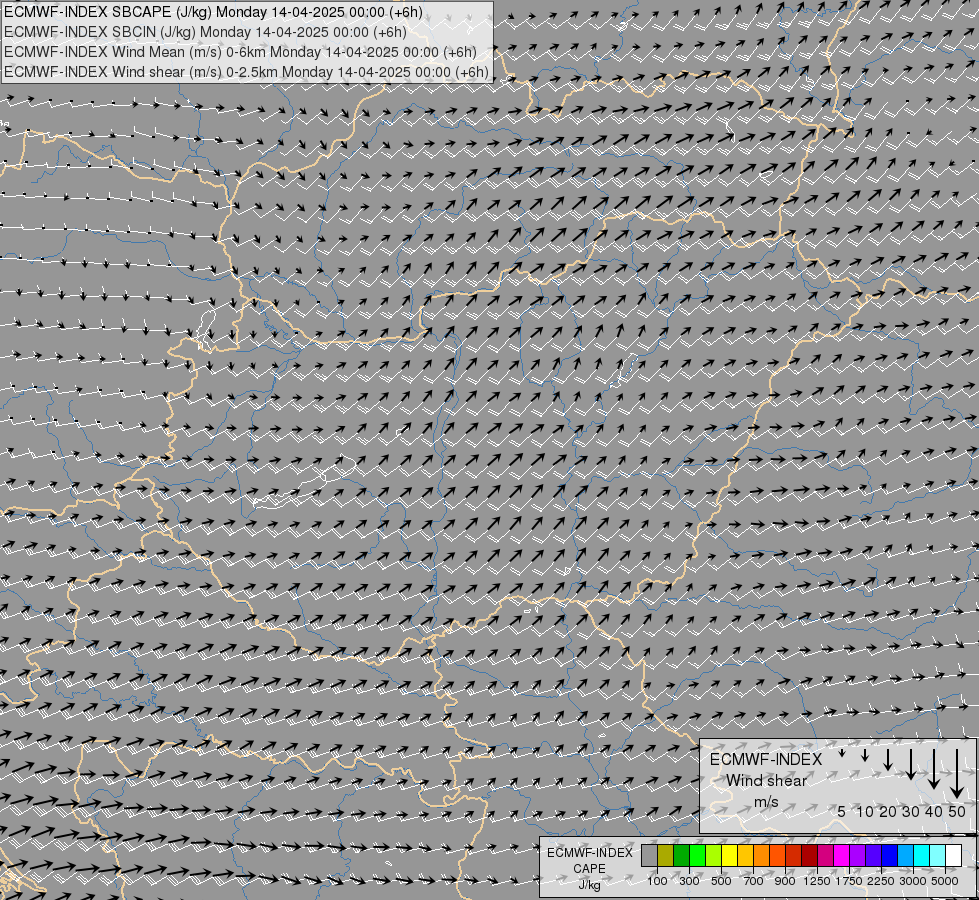Click 'ECMWF-INDEX' heading in wind shear legend

(x=766, y=759)
